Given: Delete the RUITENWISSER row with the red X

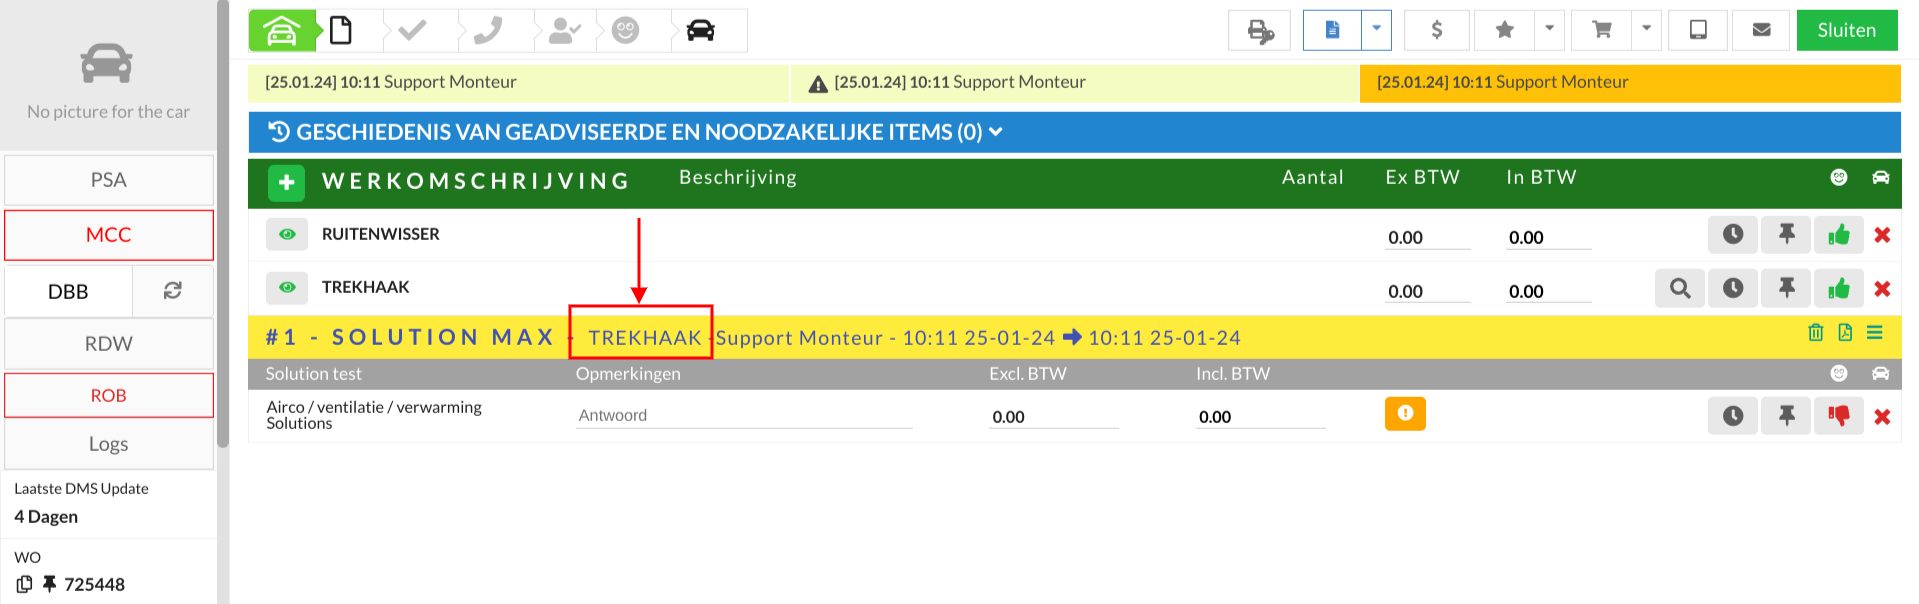Looking at the screenshot, I should (x=1882, y=235).
